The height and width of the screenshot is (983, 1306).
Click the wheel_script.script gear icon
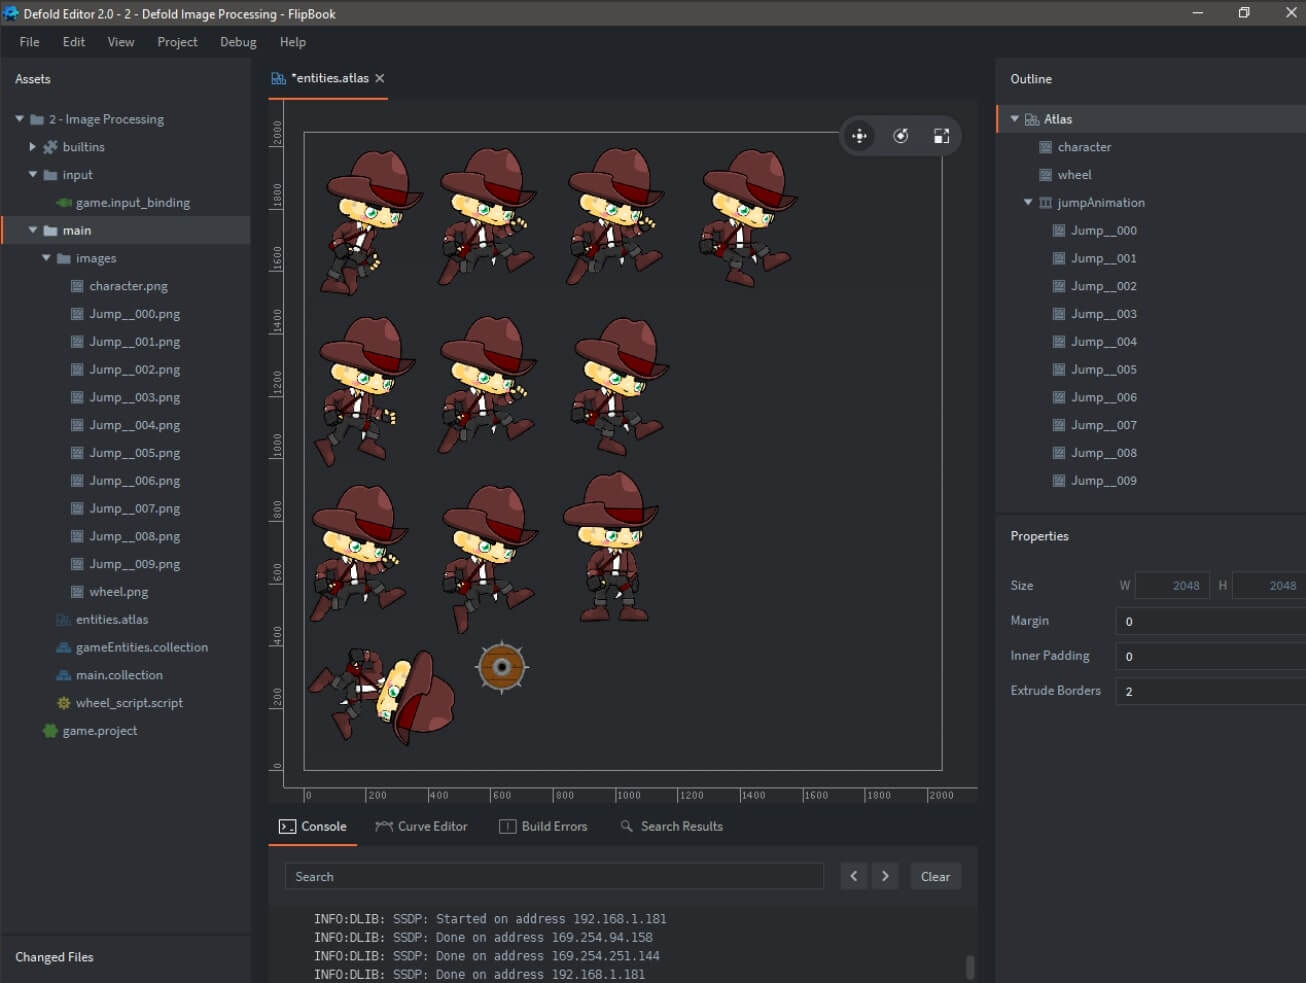tap(64, 703)
